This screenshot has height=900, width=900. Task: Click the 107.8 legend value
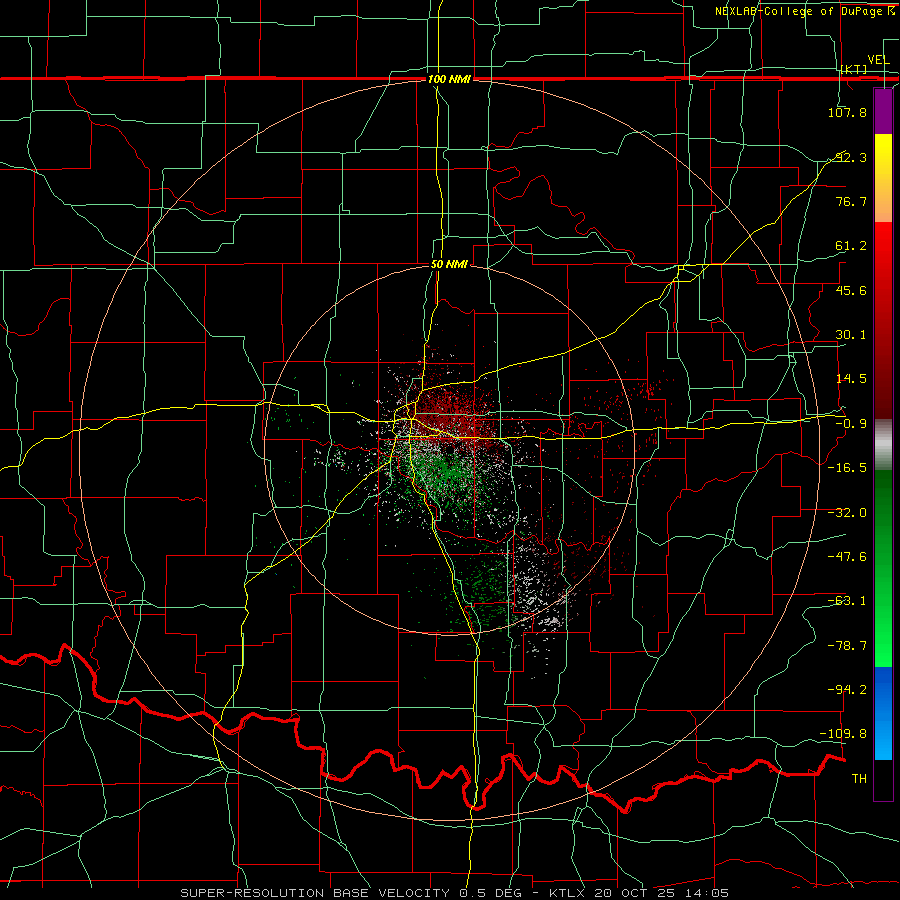(847, 112)
